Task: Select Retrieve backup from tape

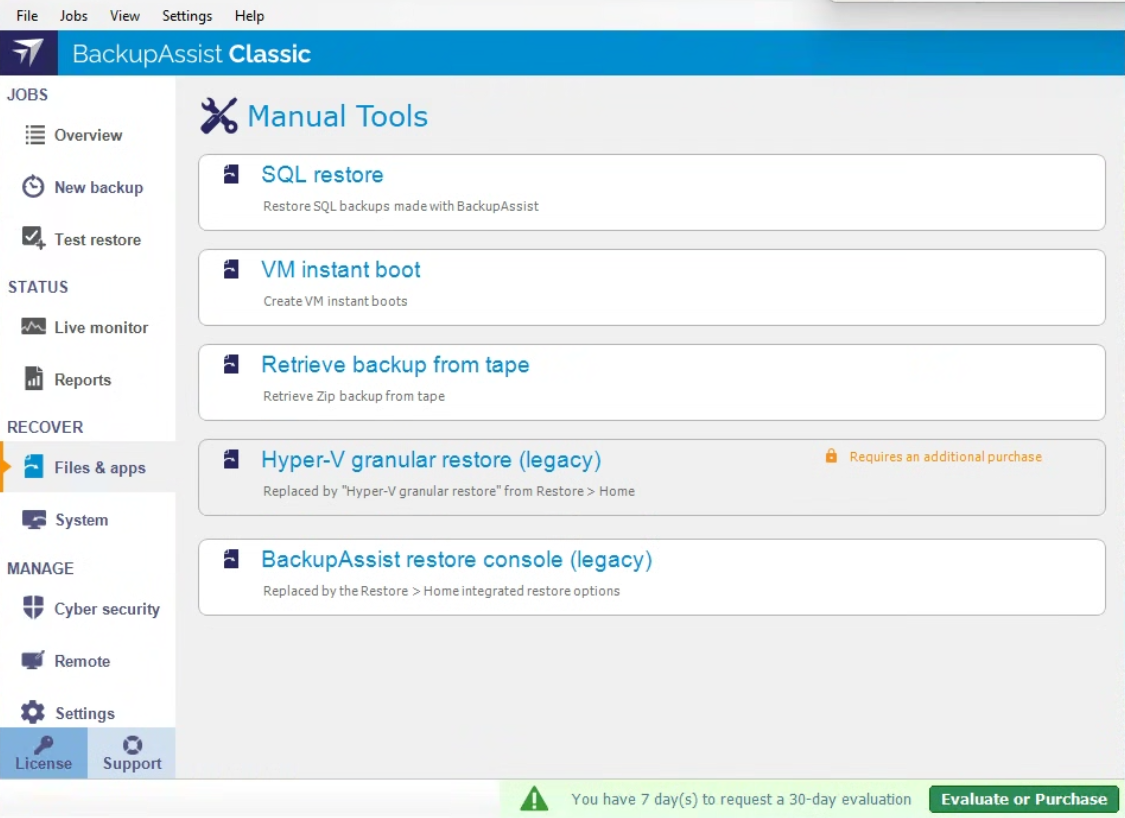Action: tap(395, 365)
